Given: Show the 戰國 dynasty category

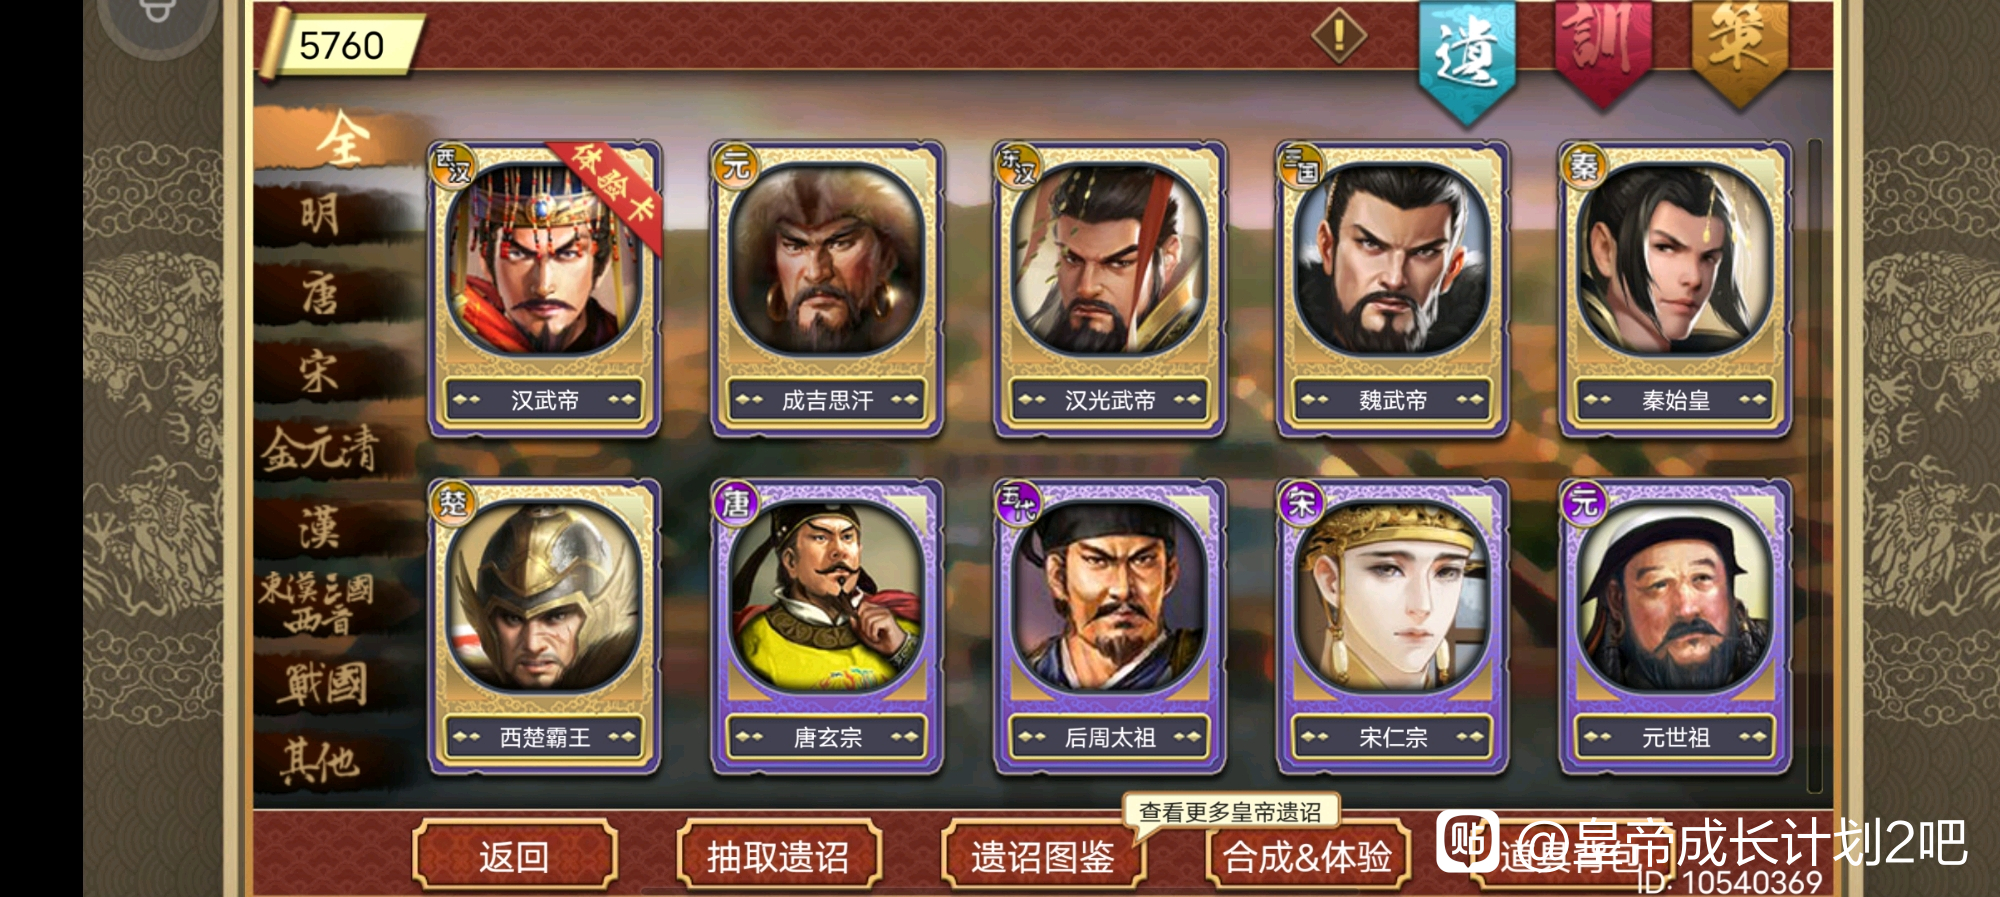Looking at the screenshot, I should 322,684.
